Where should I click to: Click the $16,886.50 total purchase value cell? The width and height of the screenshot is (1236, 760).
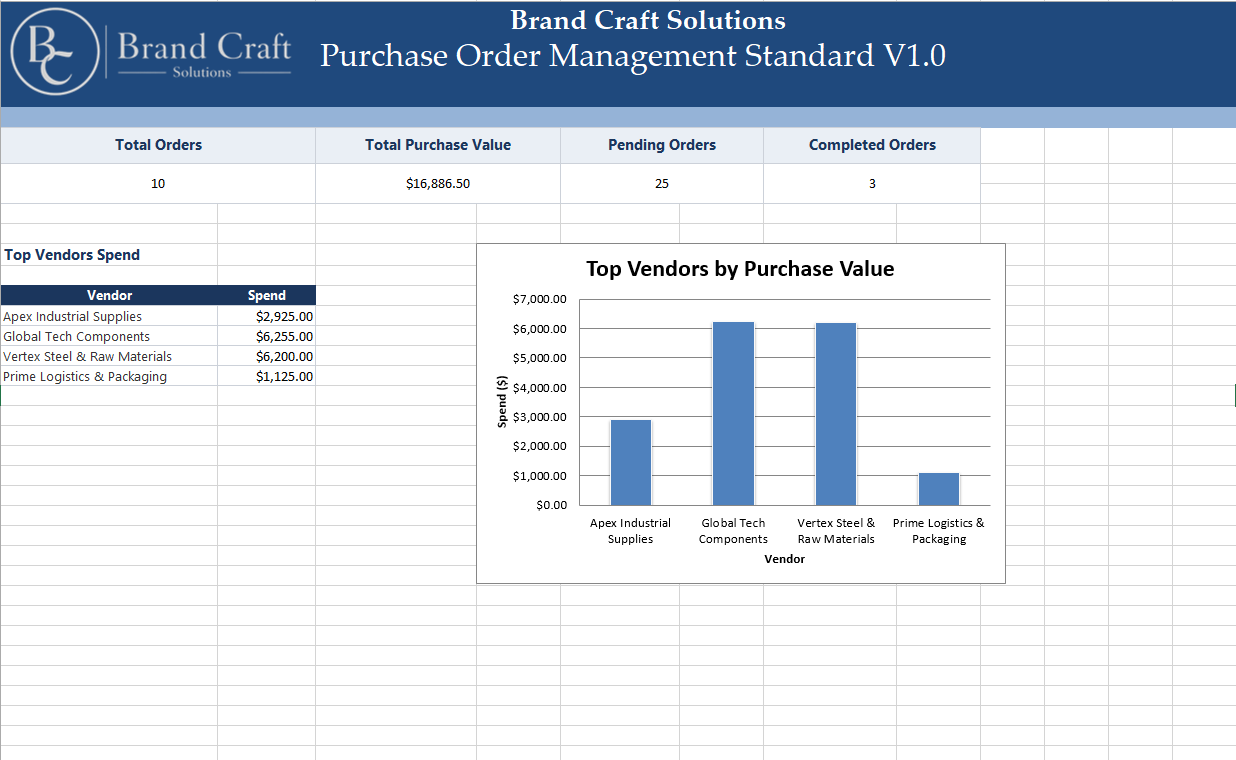click(x=438, y=184)
